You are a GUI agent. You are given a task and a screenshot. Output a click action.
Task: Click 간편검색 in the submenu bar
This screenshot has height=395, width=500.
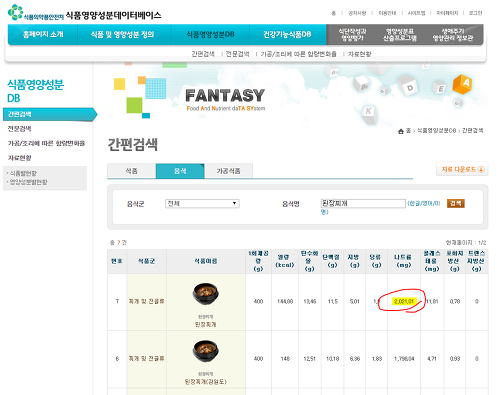pos(203,54)
